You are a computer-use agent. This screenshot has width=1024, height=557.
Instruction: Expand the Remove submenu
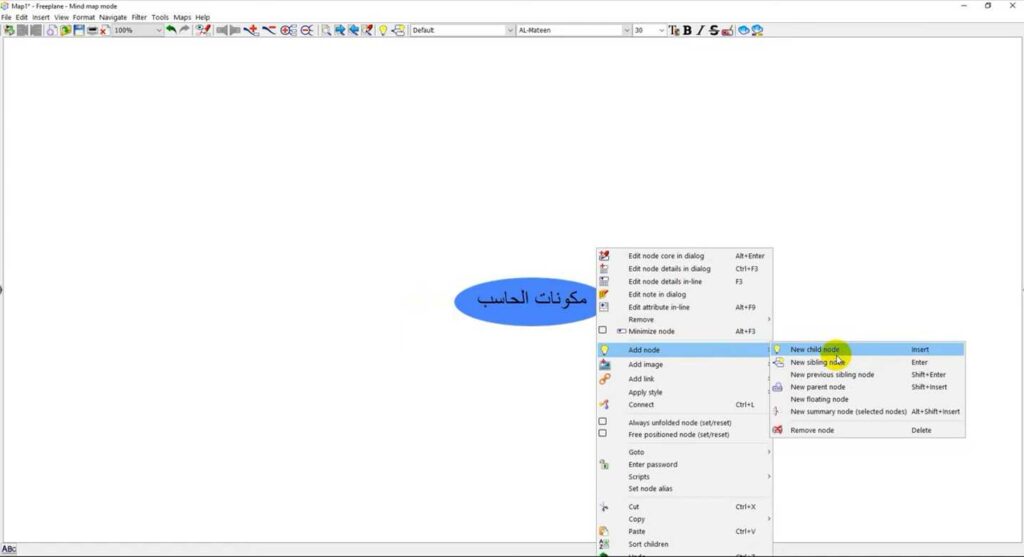pos(684,319)
